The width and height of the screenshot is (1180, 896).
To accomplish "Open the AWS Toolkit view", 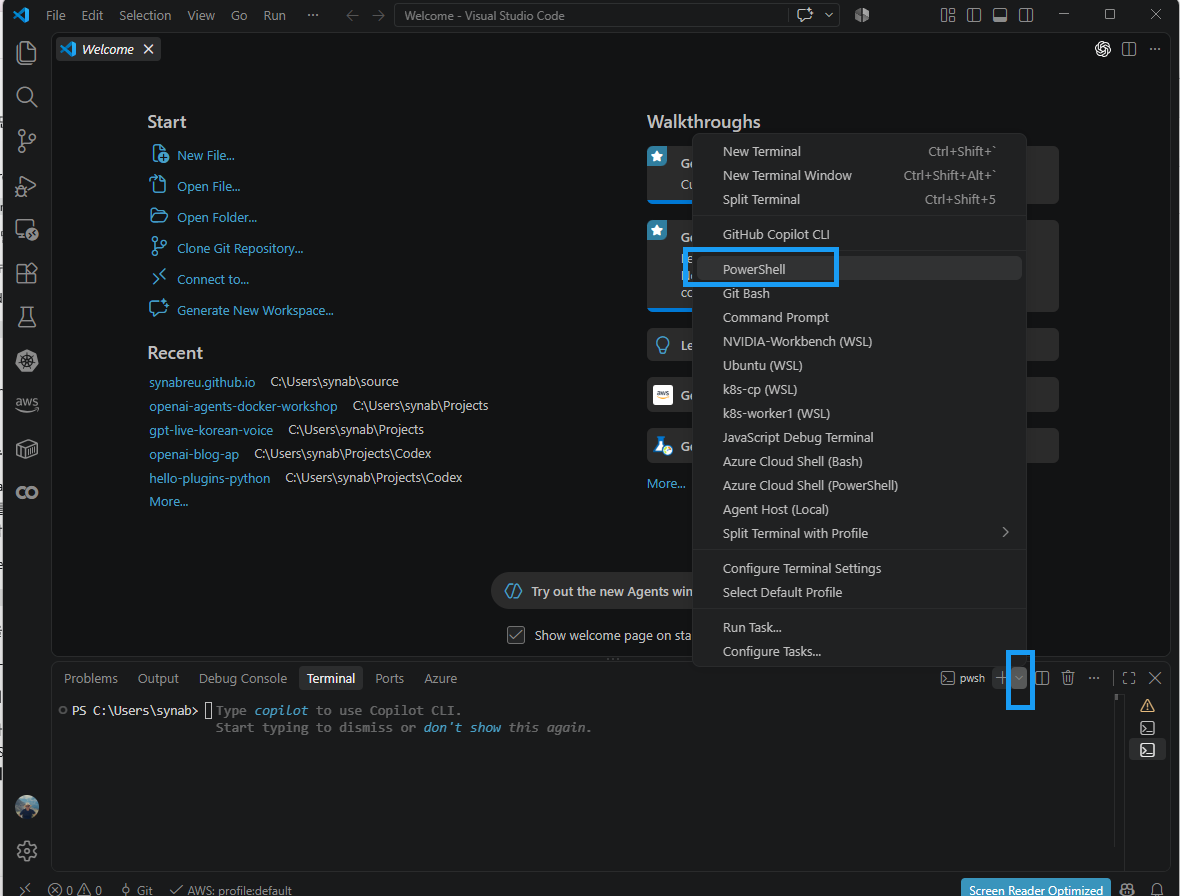I will coord(26,404).
